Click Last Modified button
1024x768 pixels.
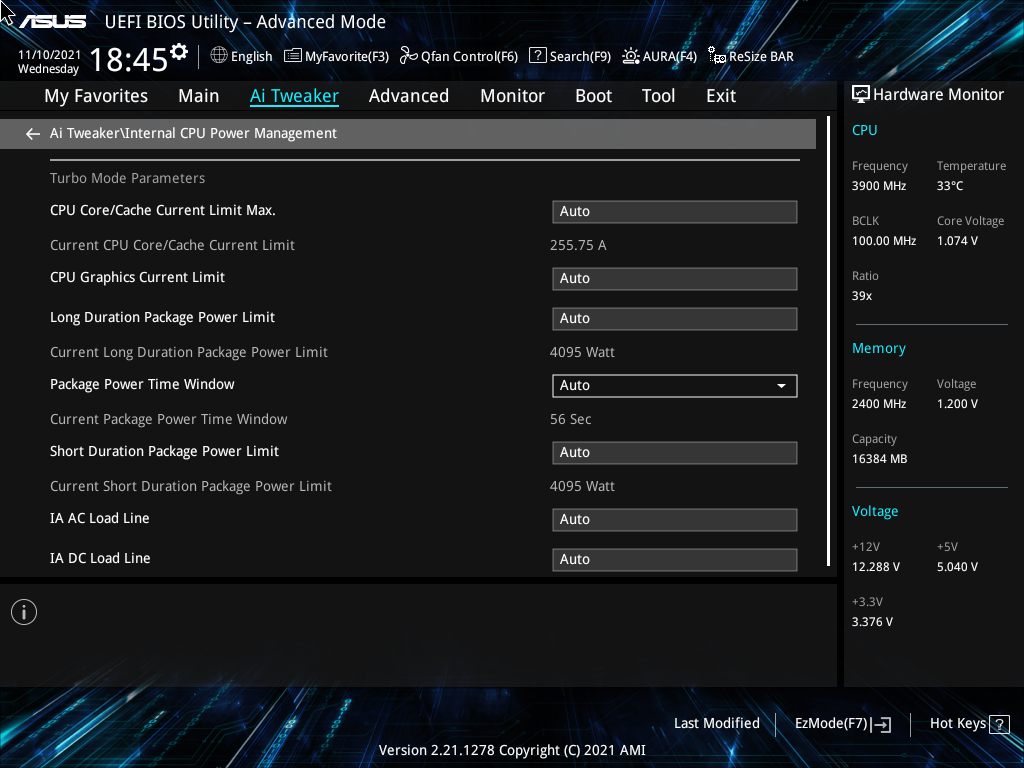coord(716,724)
